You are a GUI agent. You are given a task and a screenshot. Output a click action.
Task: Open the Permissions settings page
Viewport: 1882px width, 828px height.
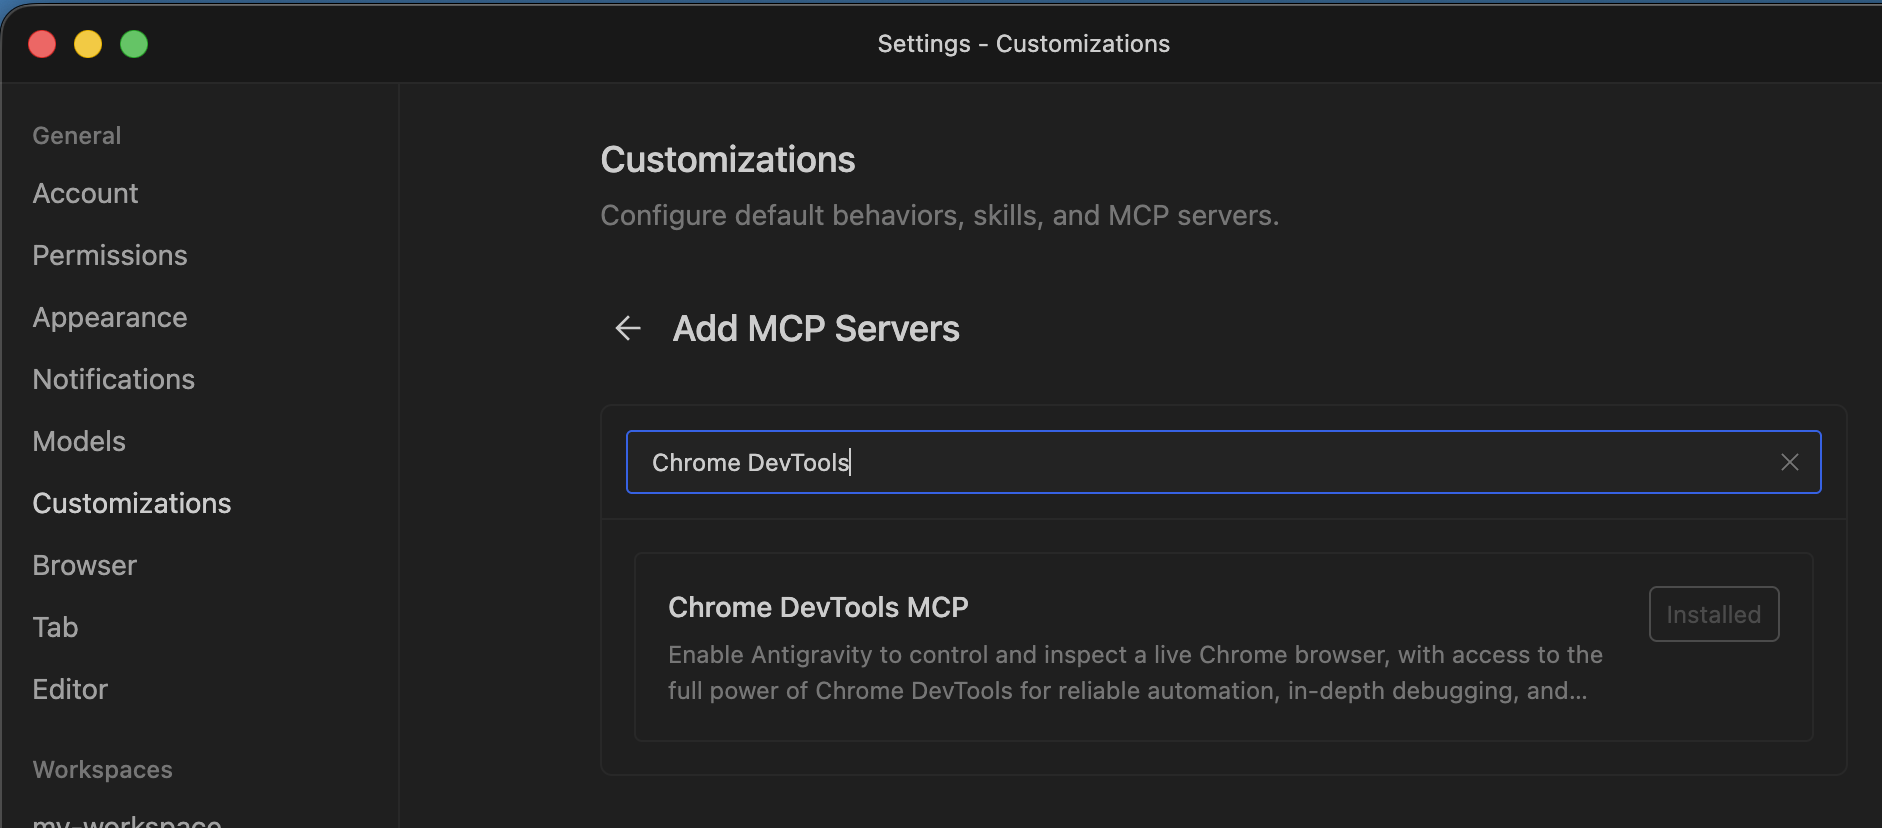[x=110, y=255]
